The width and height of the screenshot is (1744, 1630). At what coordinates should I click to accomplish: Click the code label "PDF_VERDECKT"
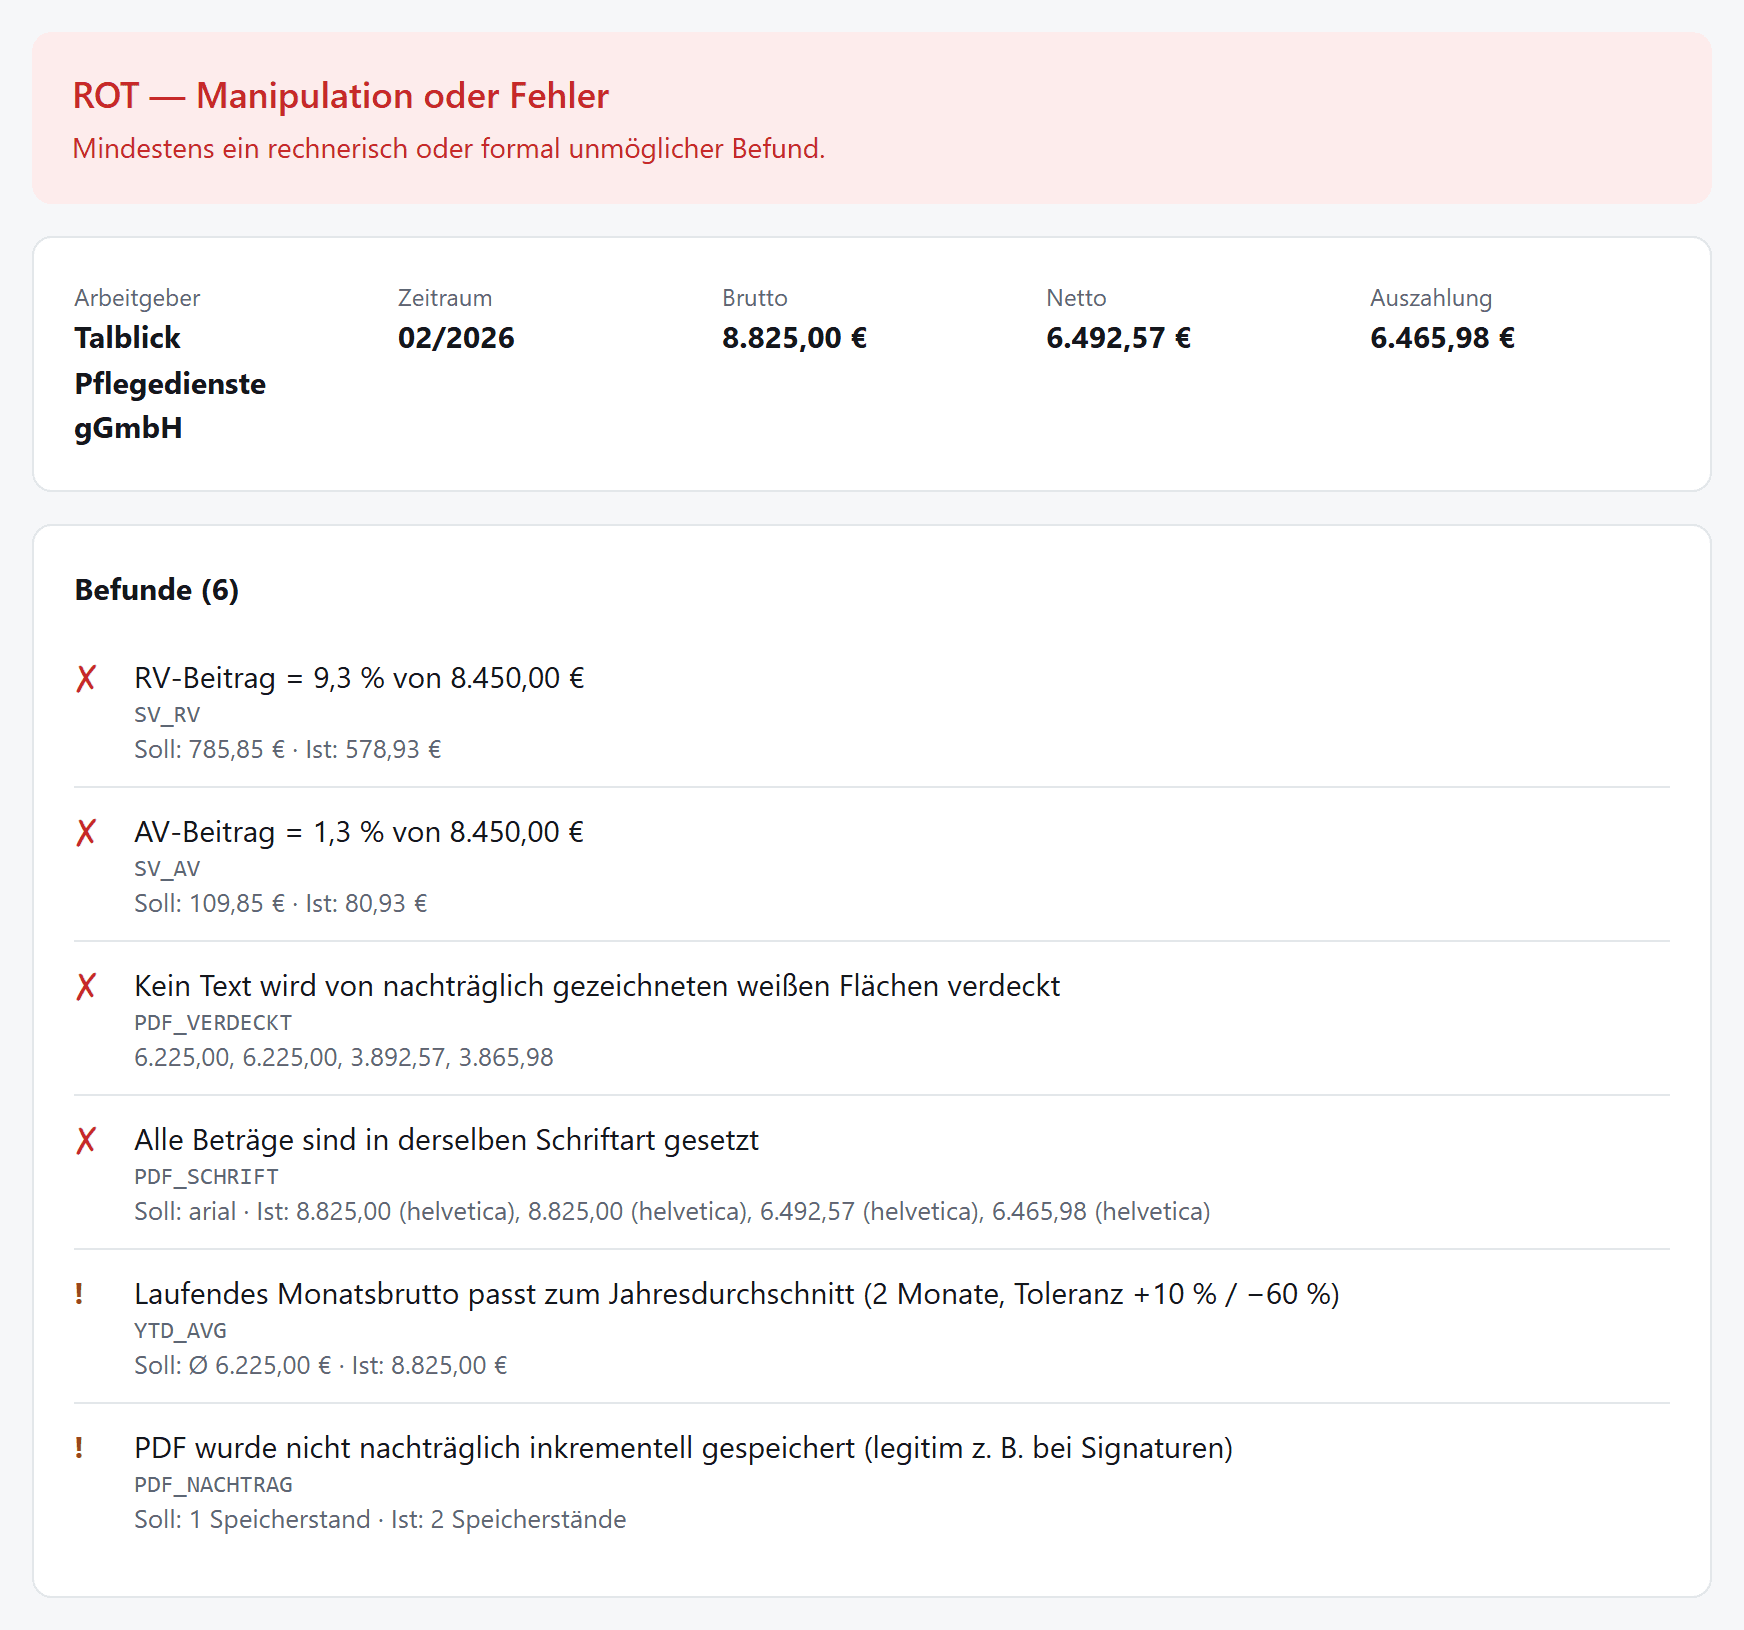[x=213, y=1023]
